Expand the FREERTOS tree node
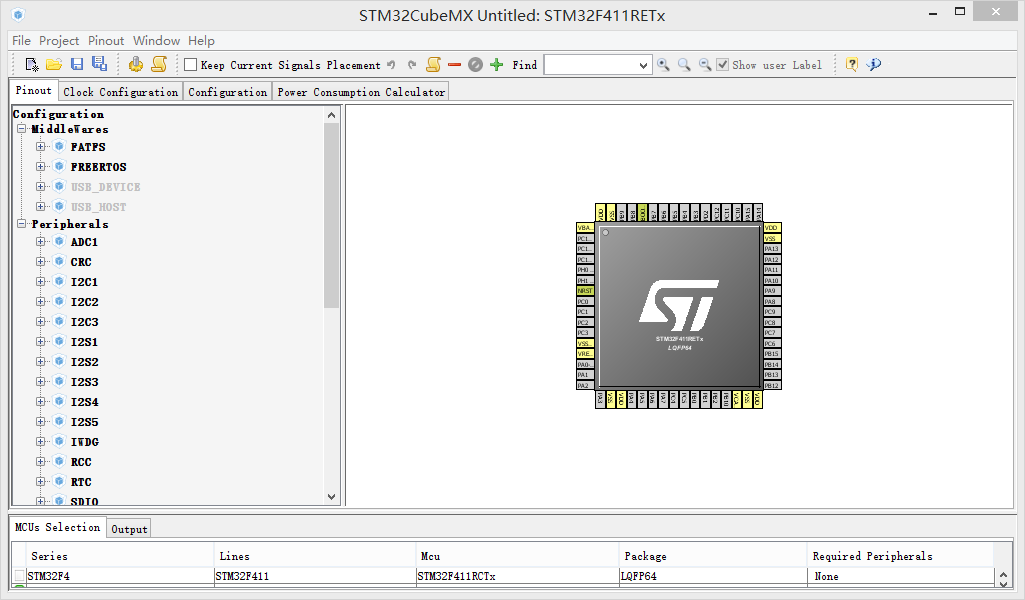 [x=41, y=167]
